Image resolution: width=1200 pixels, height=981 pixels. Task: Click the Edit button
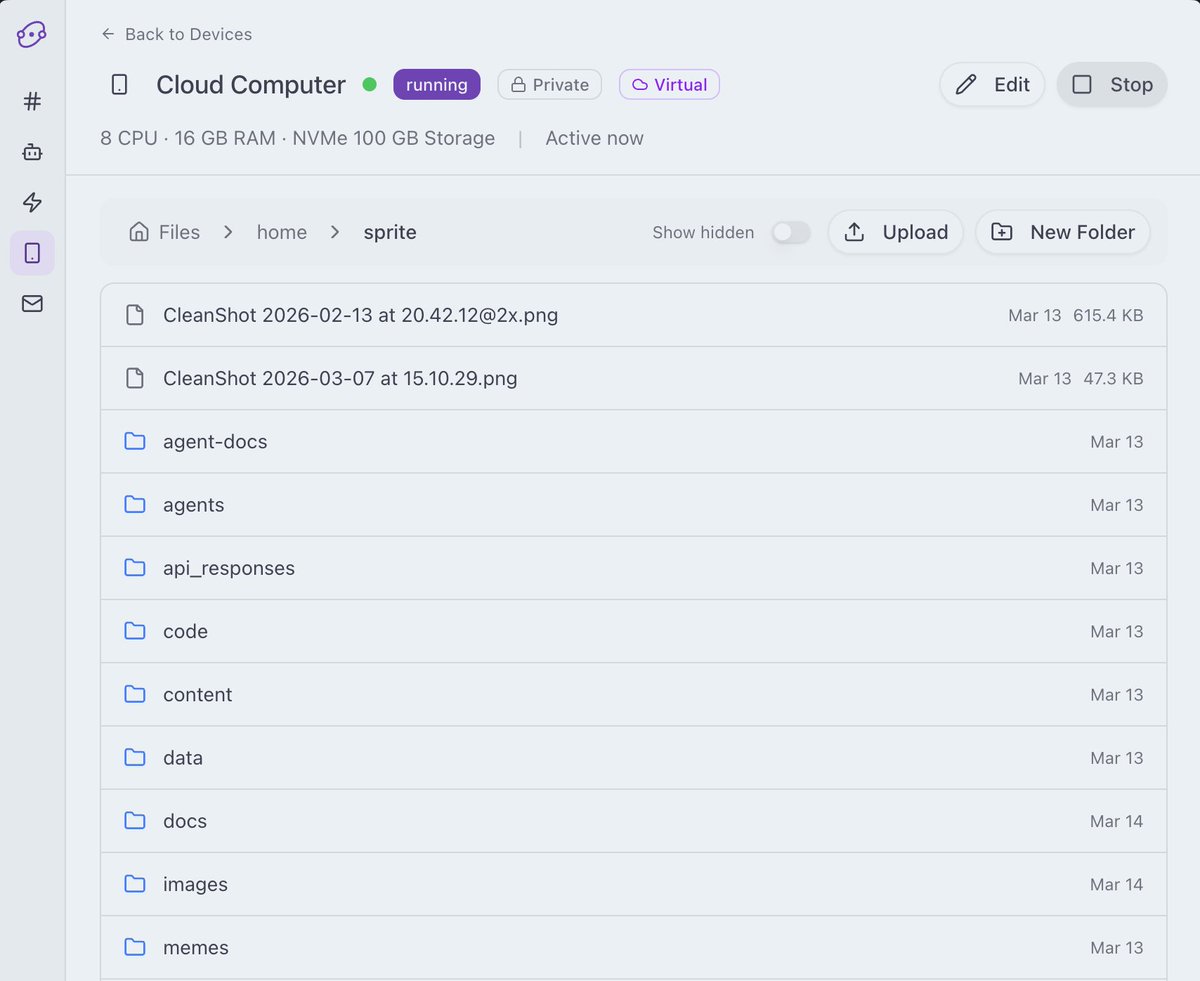coord(992,85)
